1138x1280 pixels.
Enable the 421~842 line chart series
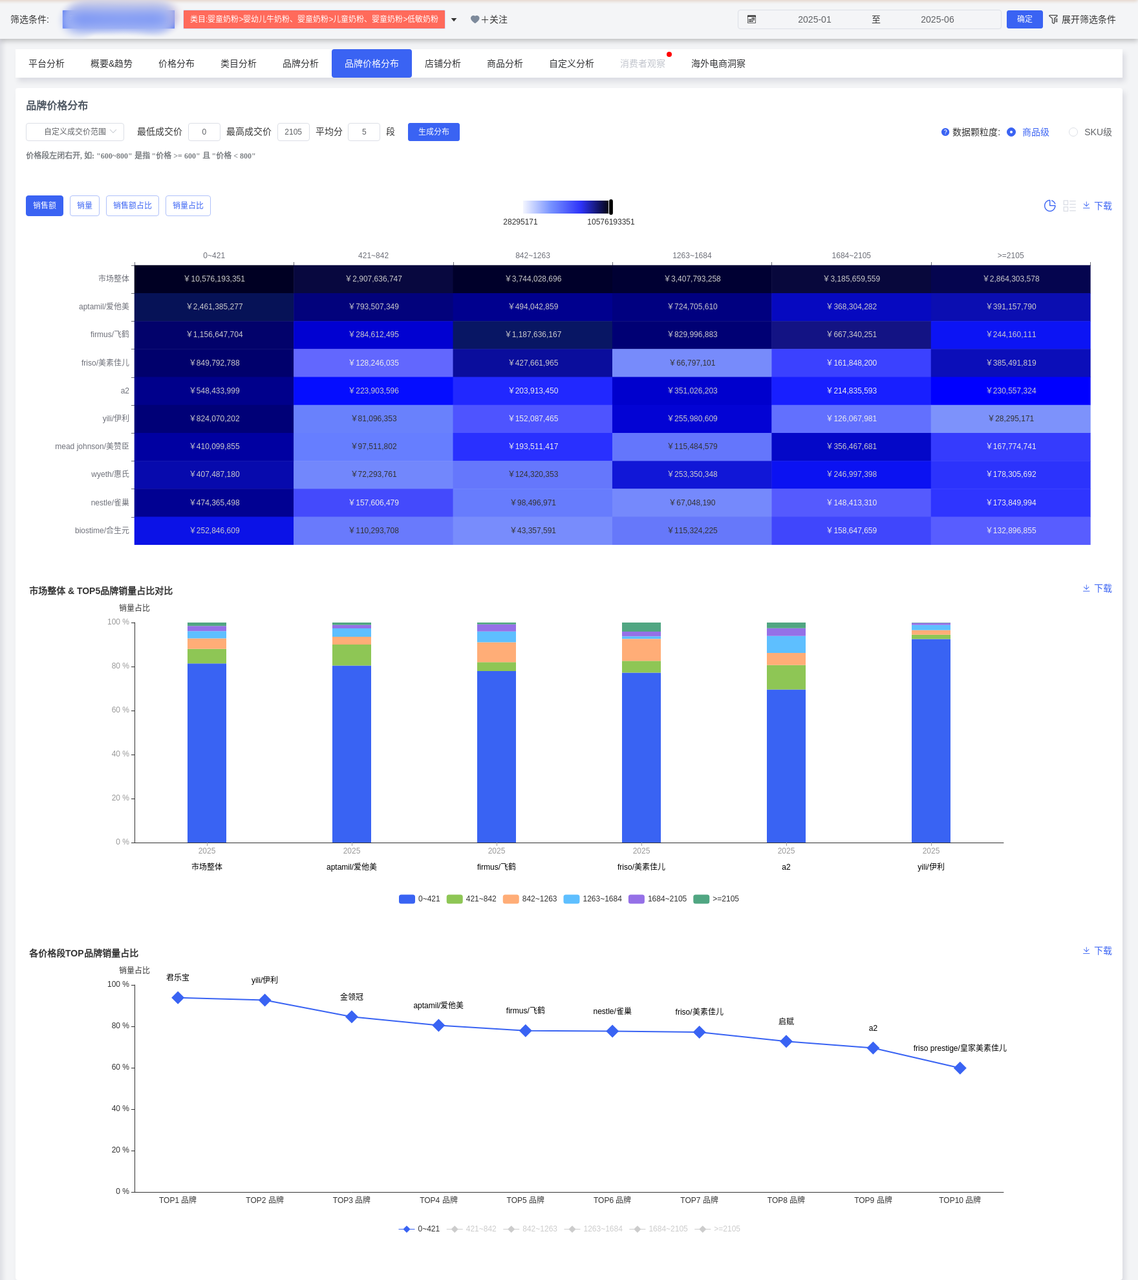[x=472, y=1229]
